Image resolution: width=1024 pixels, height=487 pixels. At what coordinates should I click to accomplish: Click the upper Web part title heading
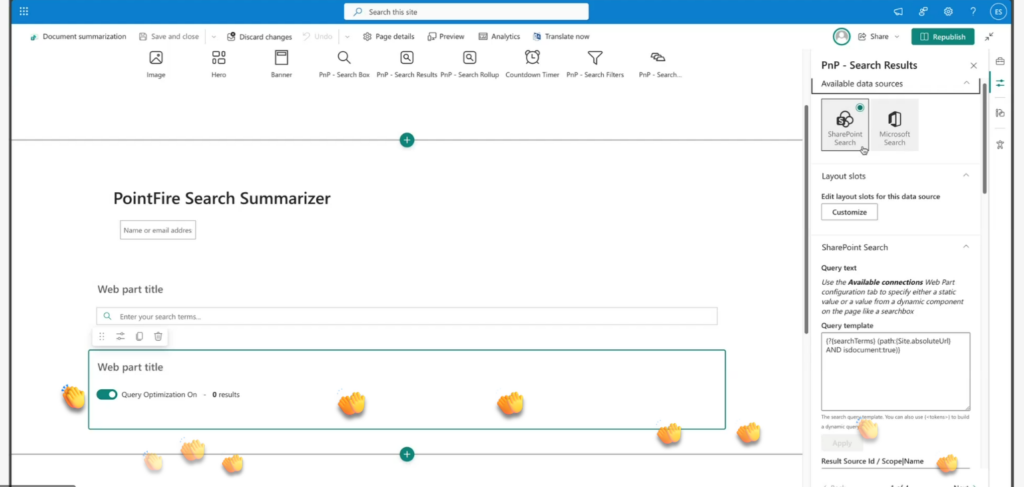point(131,289)
